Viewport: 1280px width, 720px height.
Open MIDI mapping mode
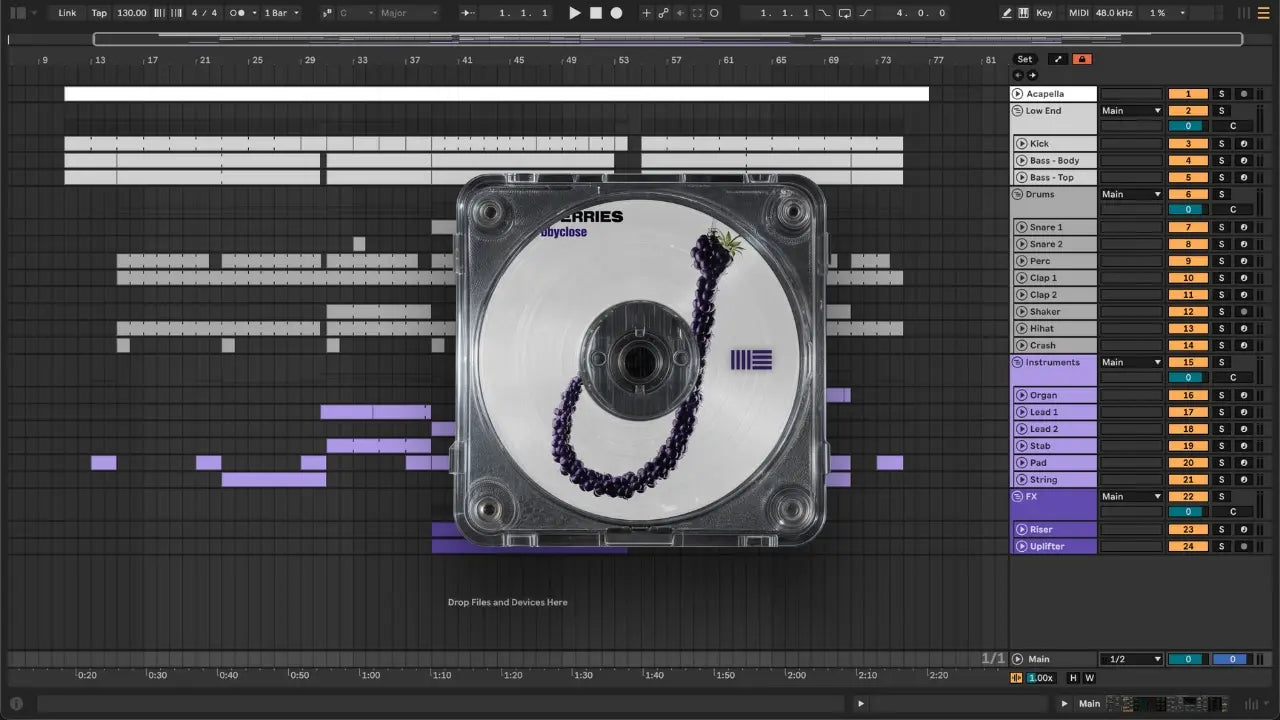[x=1078, y=13]
